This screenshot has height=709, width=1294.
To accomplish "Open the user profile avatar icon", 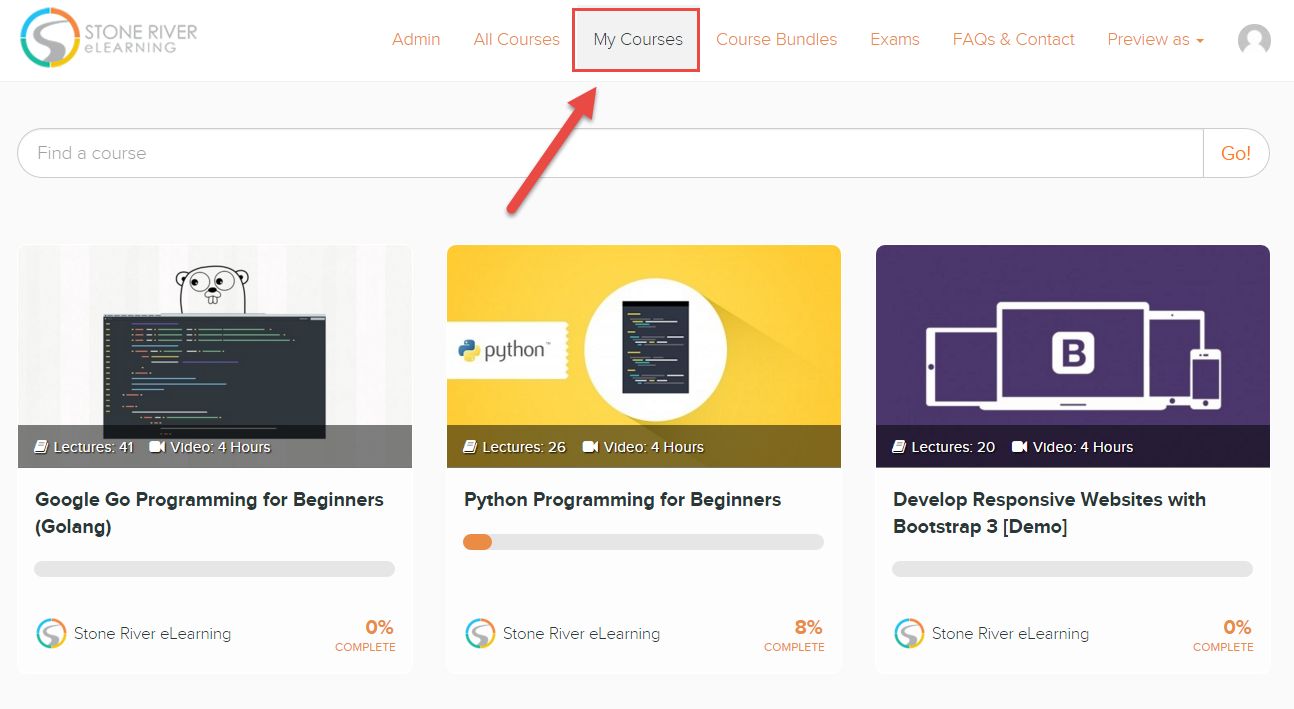I will [x=1254, y=40].
